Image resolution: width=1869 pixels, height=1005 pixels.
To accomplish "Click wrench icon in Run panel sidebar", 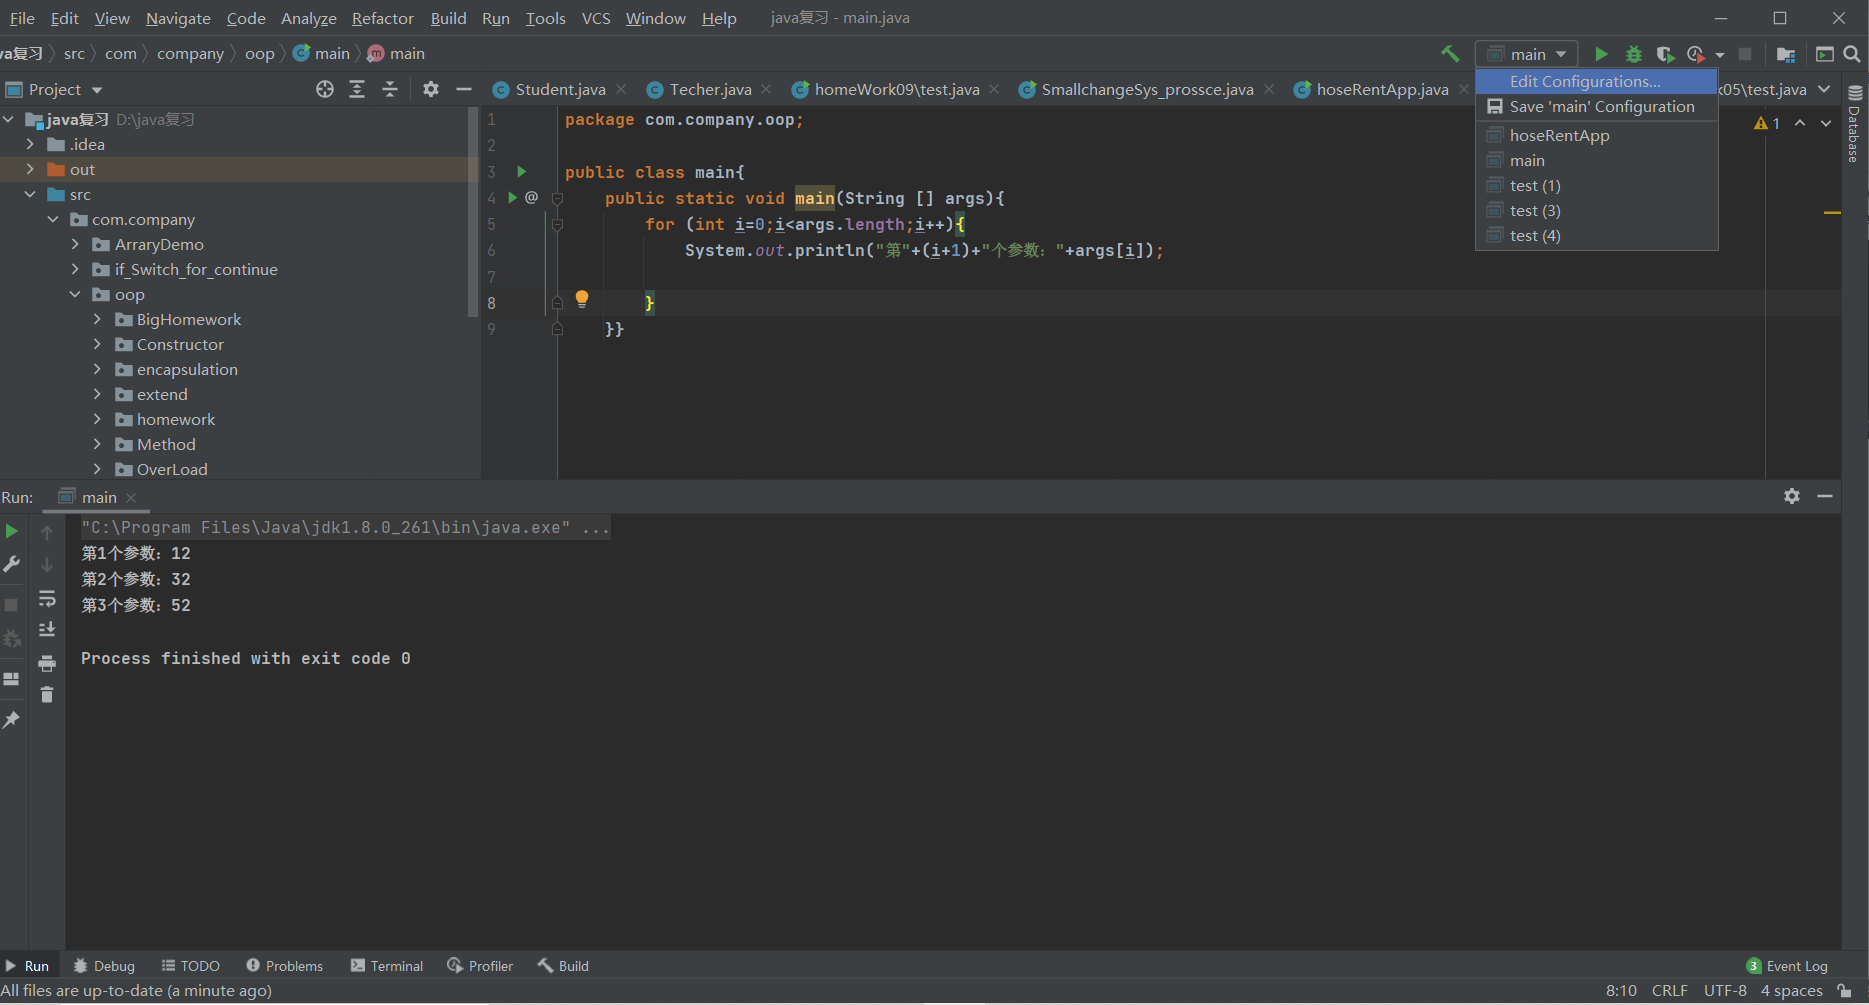I will [12, 564].
